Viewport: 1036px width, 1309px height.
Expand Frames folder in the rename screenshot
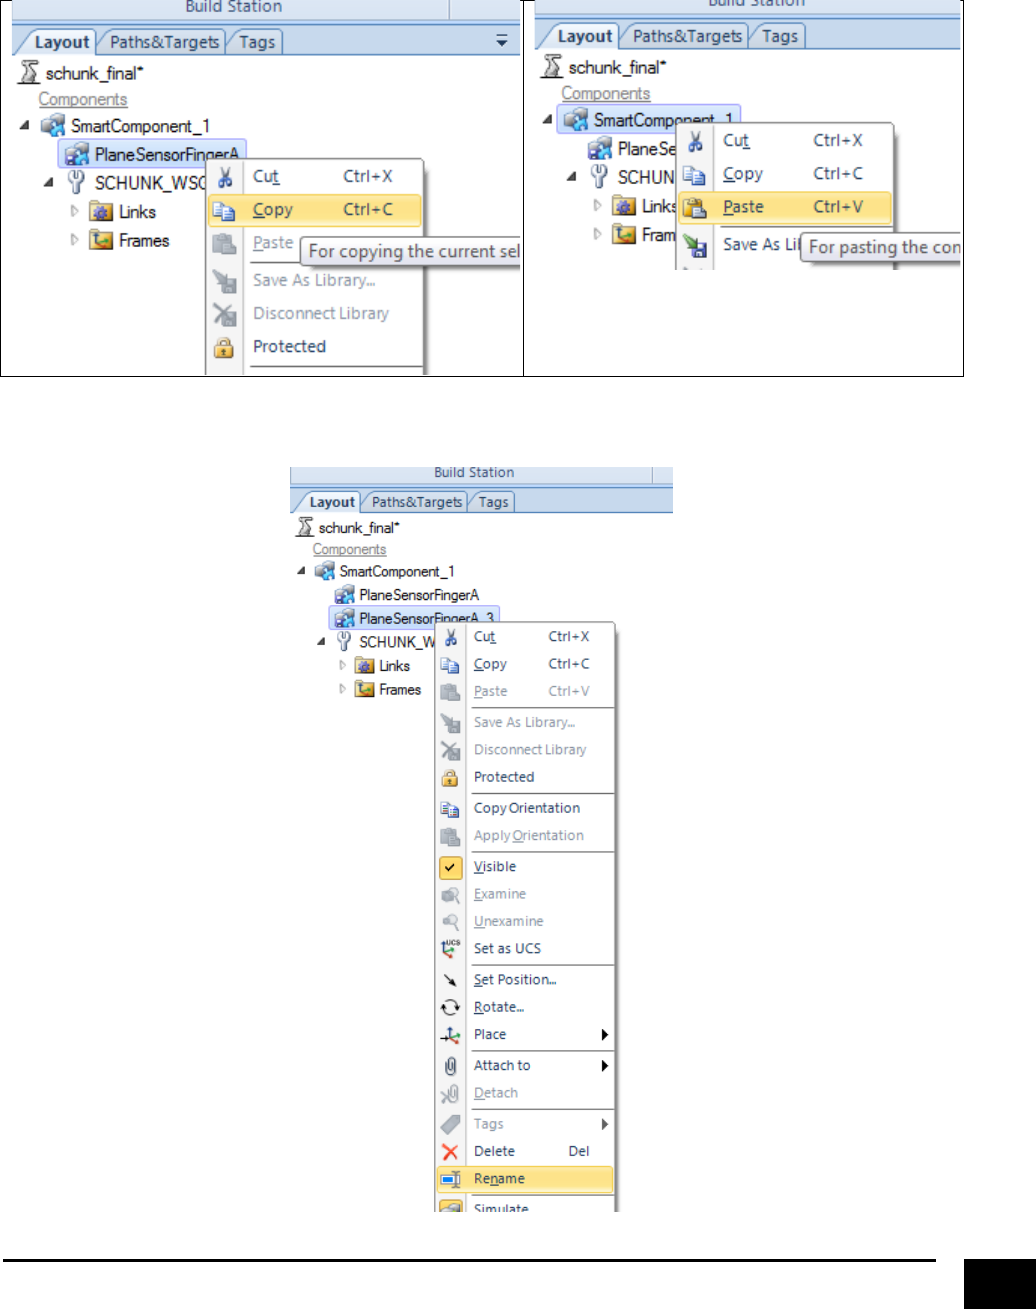pyautogui.click(x=344, y=689)
